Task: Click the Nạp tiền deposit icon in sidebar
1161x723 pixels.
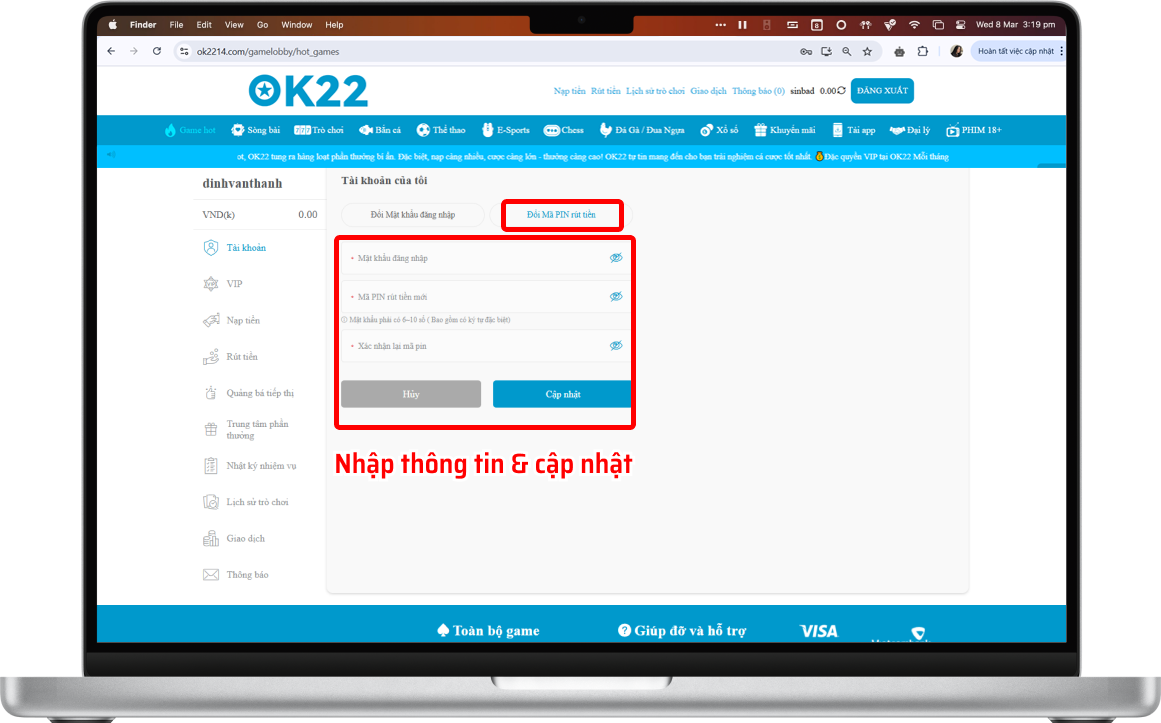Action: coord(210,321)
